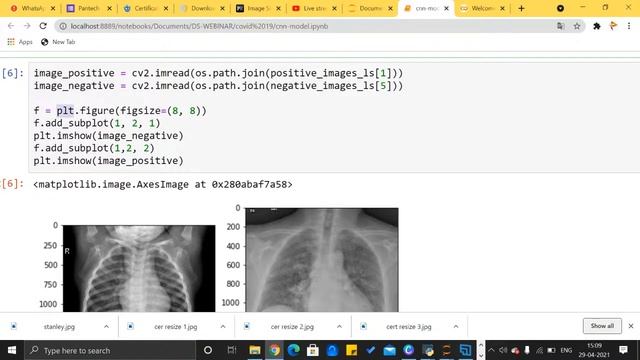Click the positive X-ray plot image
This screenshot has width=640, height=360.
point(322,260)
